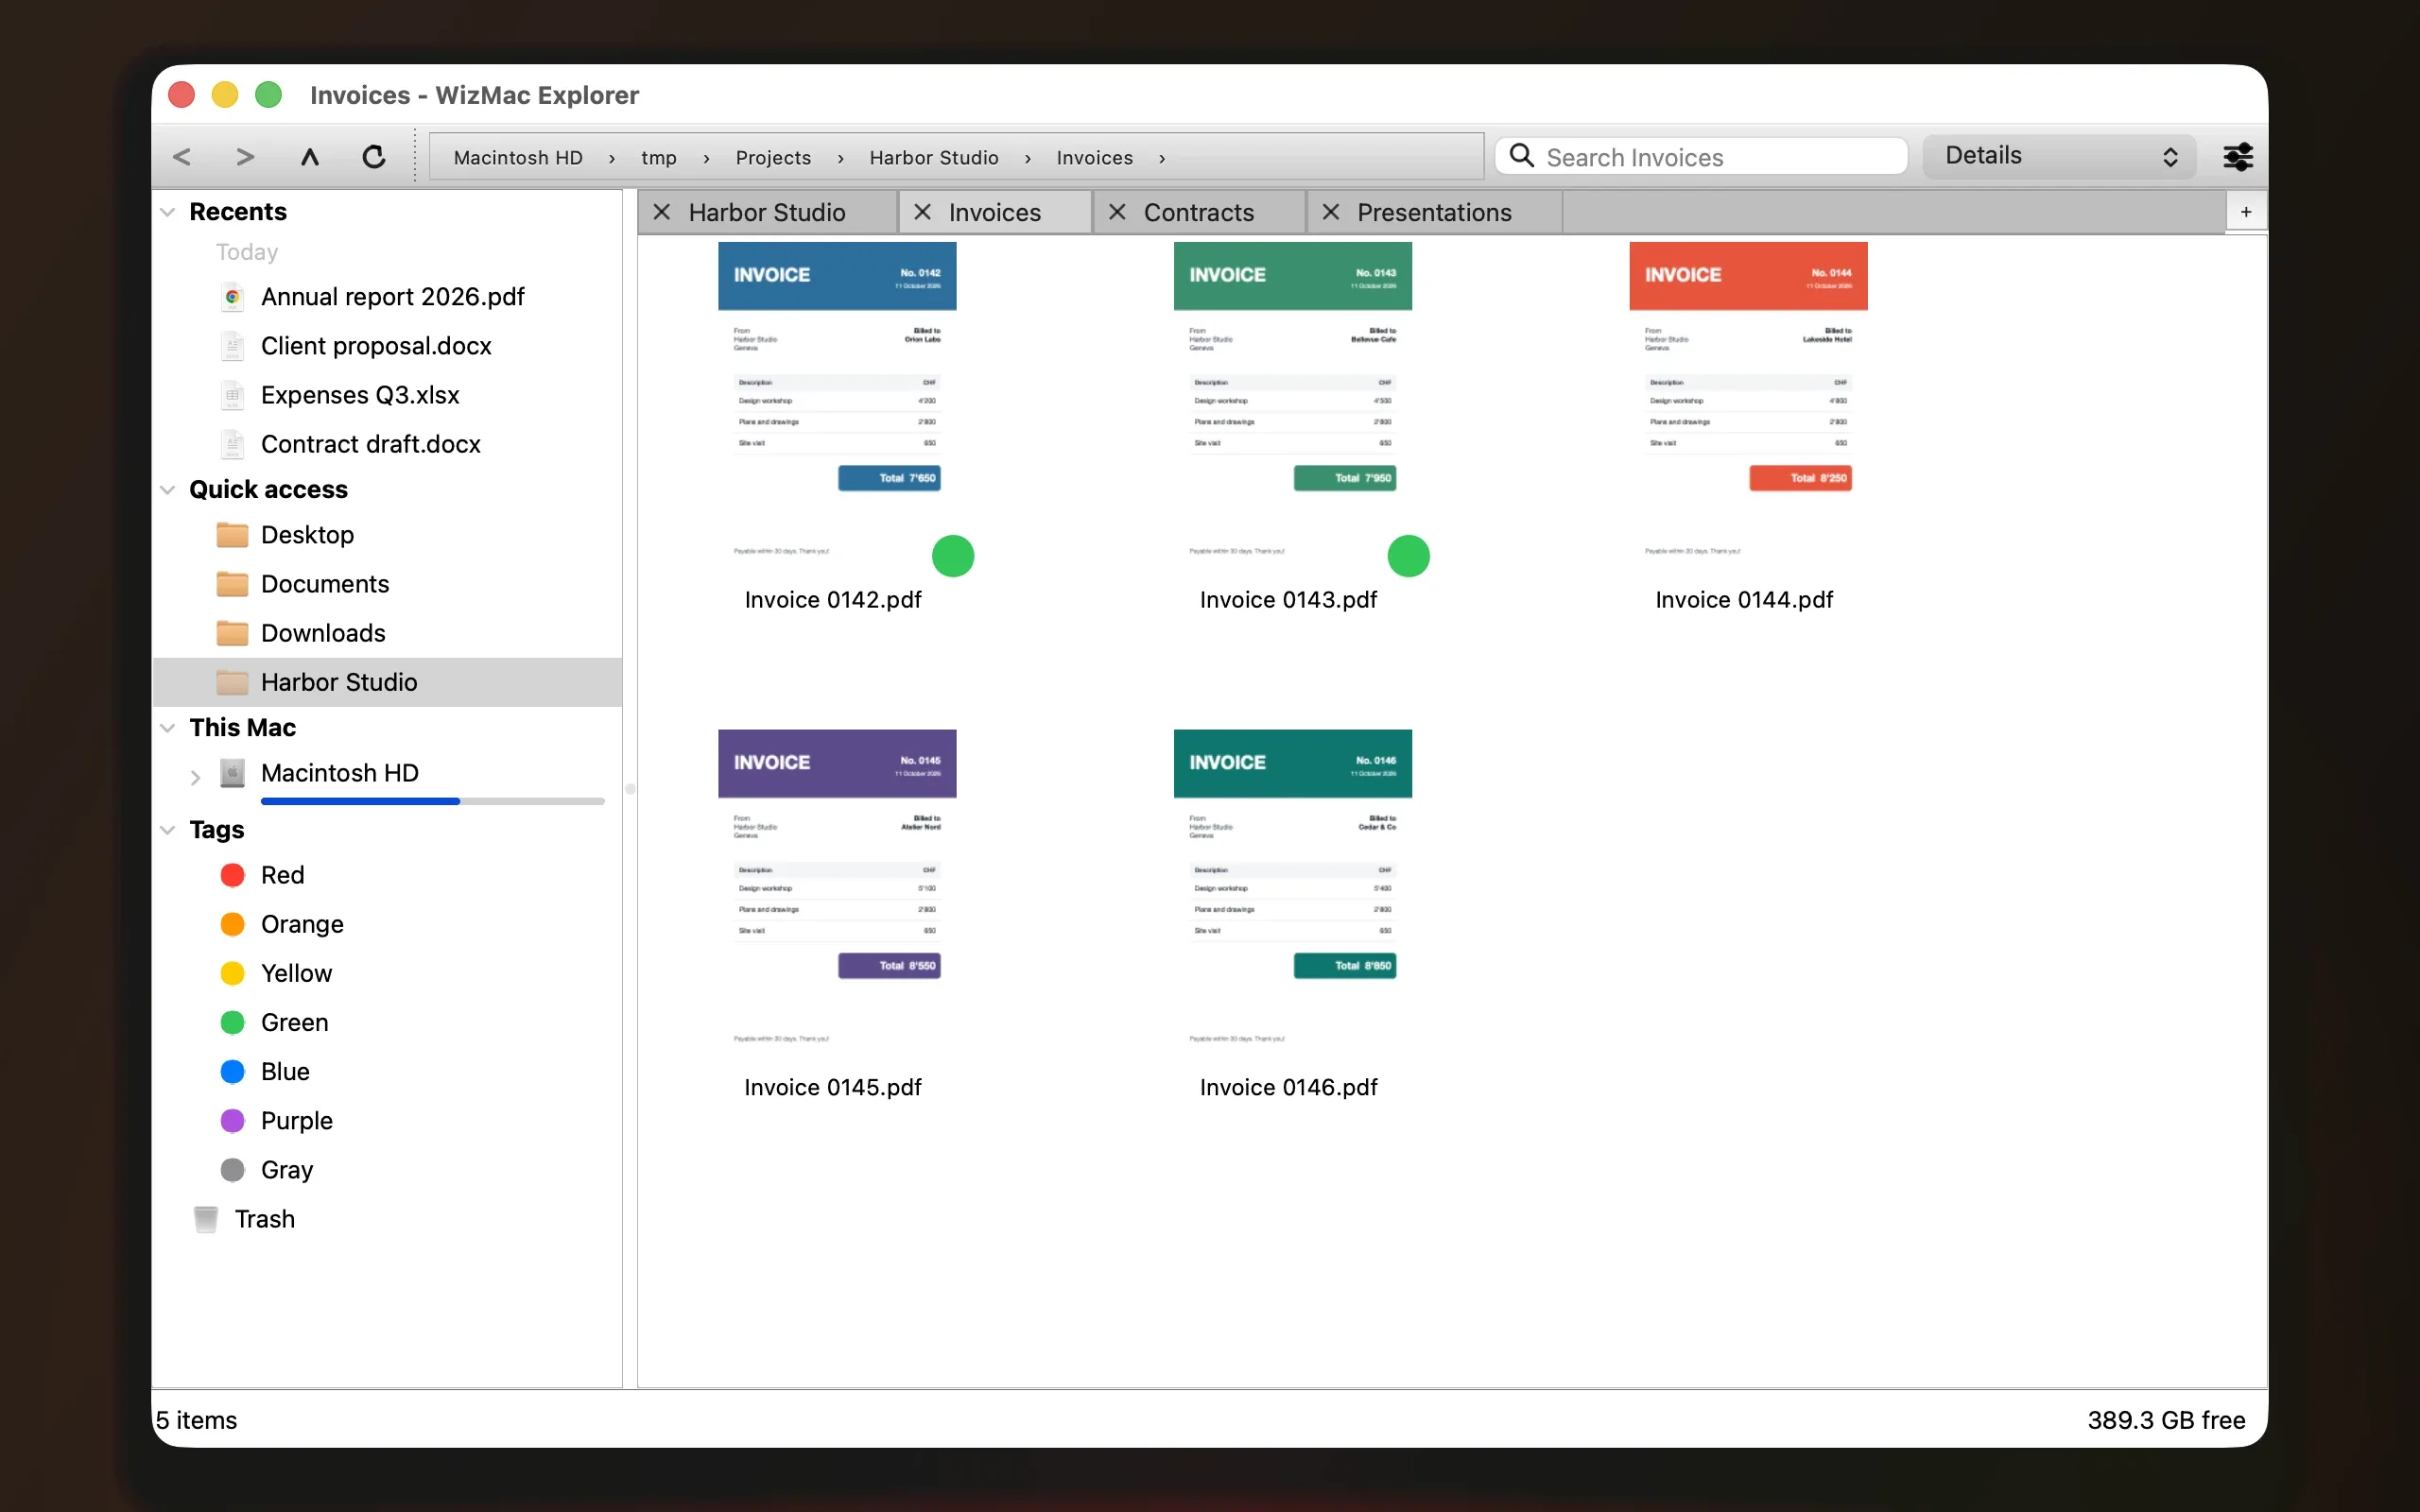Switch to the Harbor Studio tab

point(767,212)
